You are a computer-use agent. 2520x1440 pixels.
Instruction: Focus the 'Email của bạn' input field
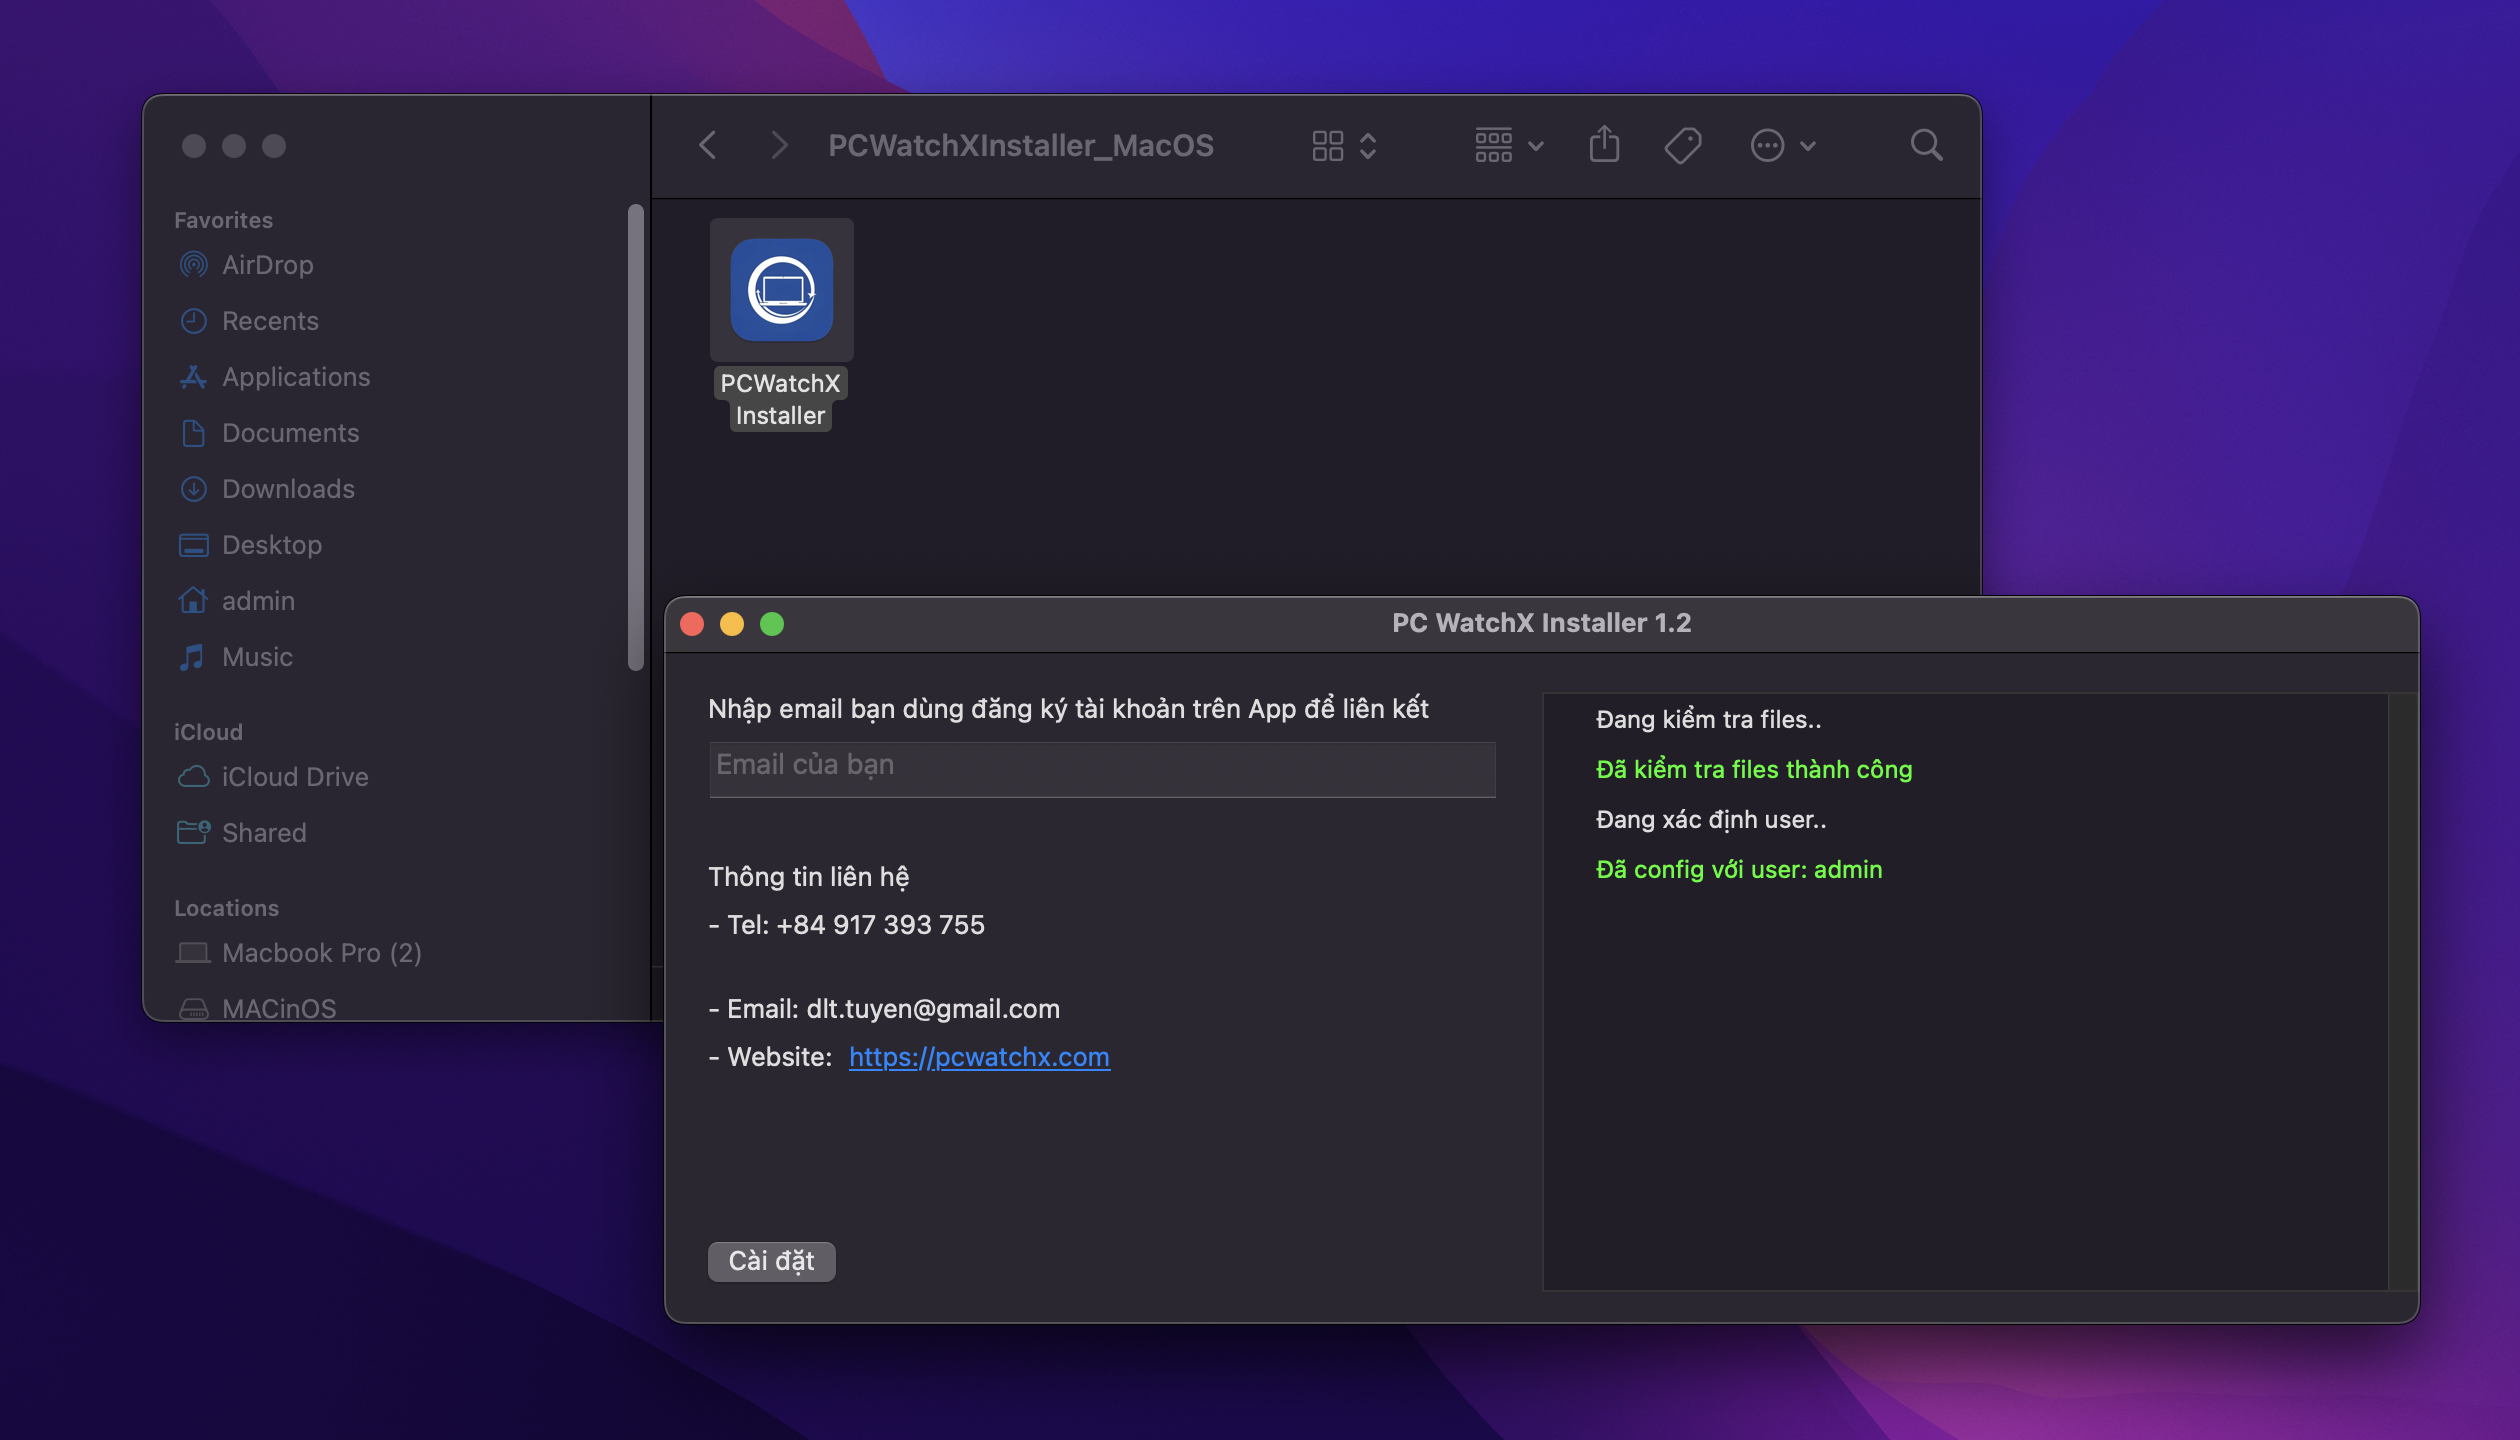(x=1102, y=768)
